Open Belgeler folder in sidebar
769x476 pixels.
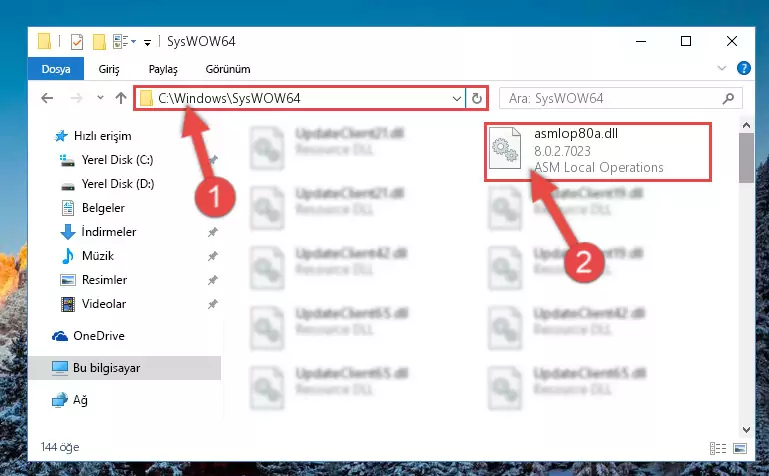pyautogui.click(x=103, y=208)
